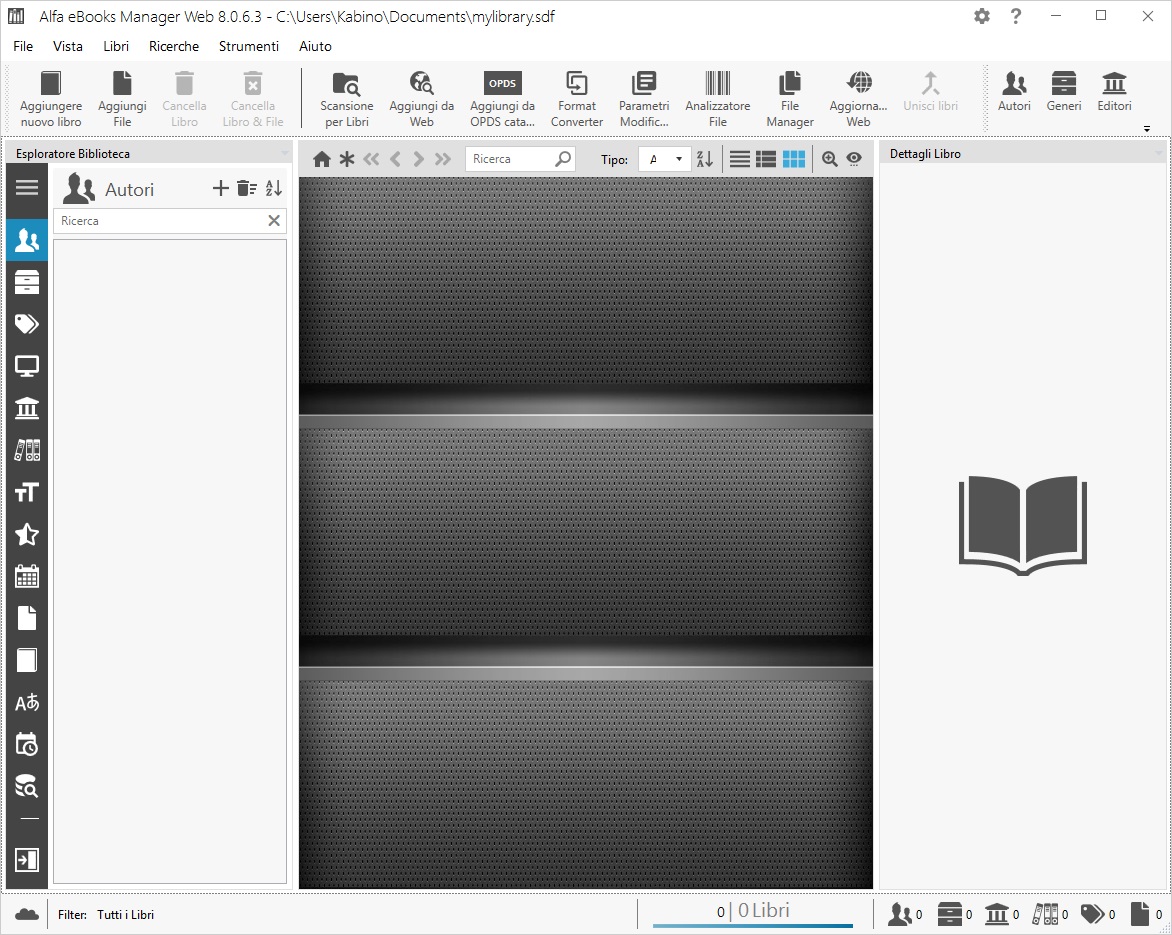Expand Esploratore Biblioteca panel menu
Screen dimensions: 1172x935
(284, 153)
